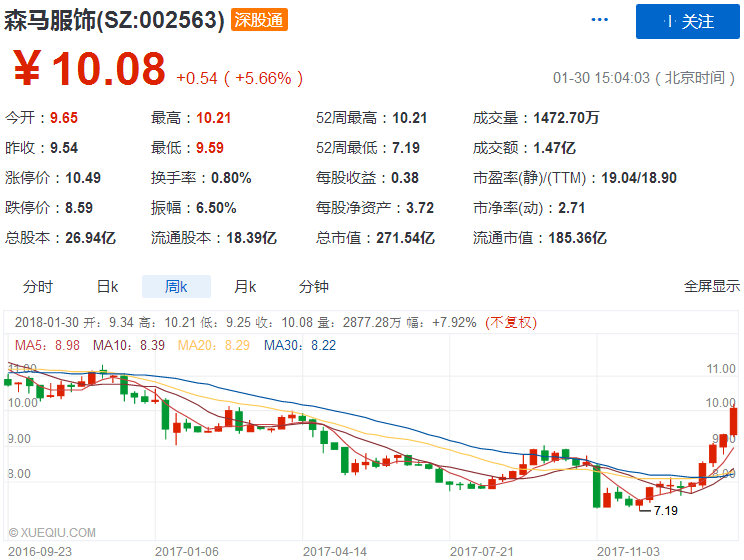The height and width of the screenshot is (560, 744).
Task: Click the x-axis date label 2017-07-21
Action: [482, 551]
